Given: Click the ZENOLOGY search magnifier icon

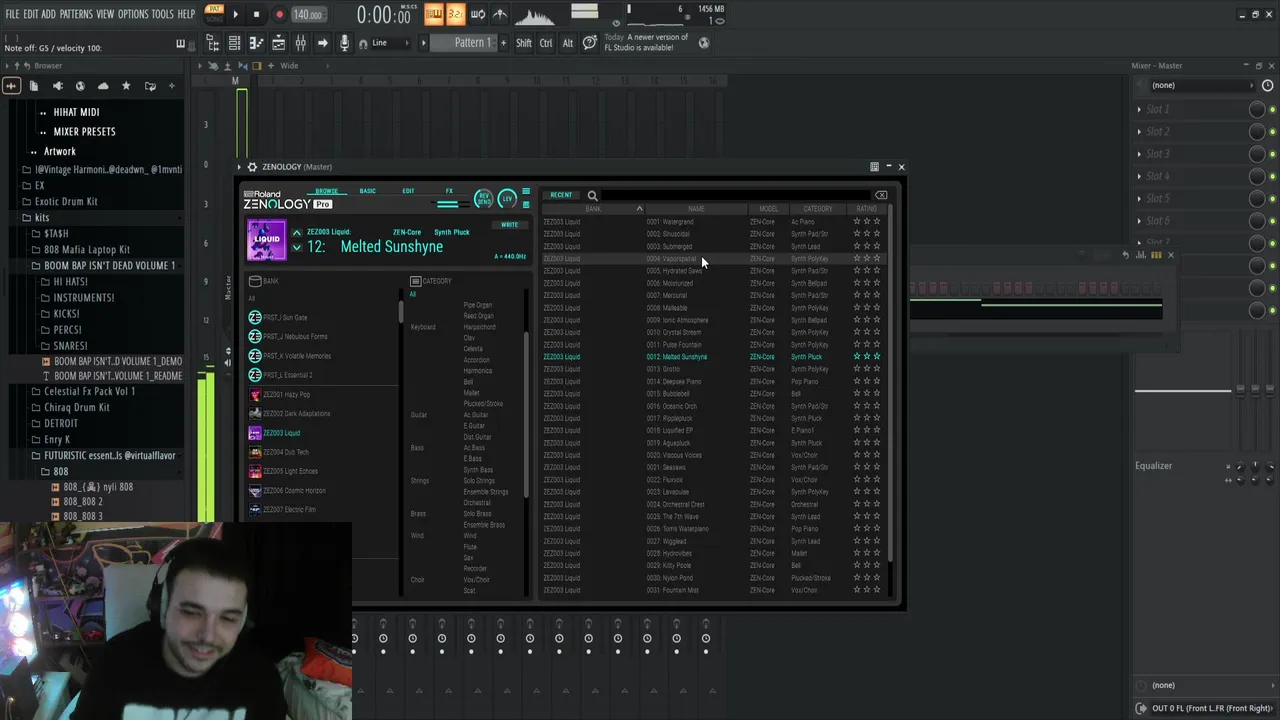Looking at the screenshot, I should click(x=592, y=196).
